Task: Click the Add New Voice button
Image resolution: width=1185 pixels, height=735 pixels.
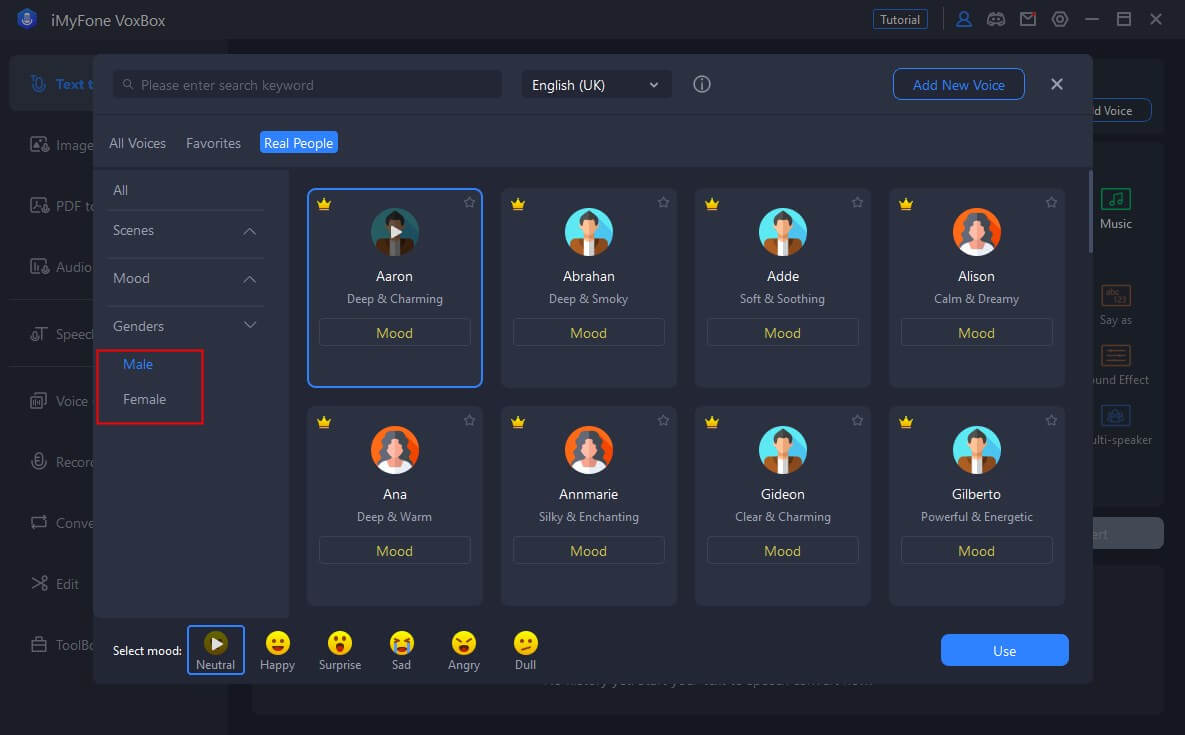Action: tap(958, 85)
